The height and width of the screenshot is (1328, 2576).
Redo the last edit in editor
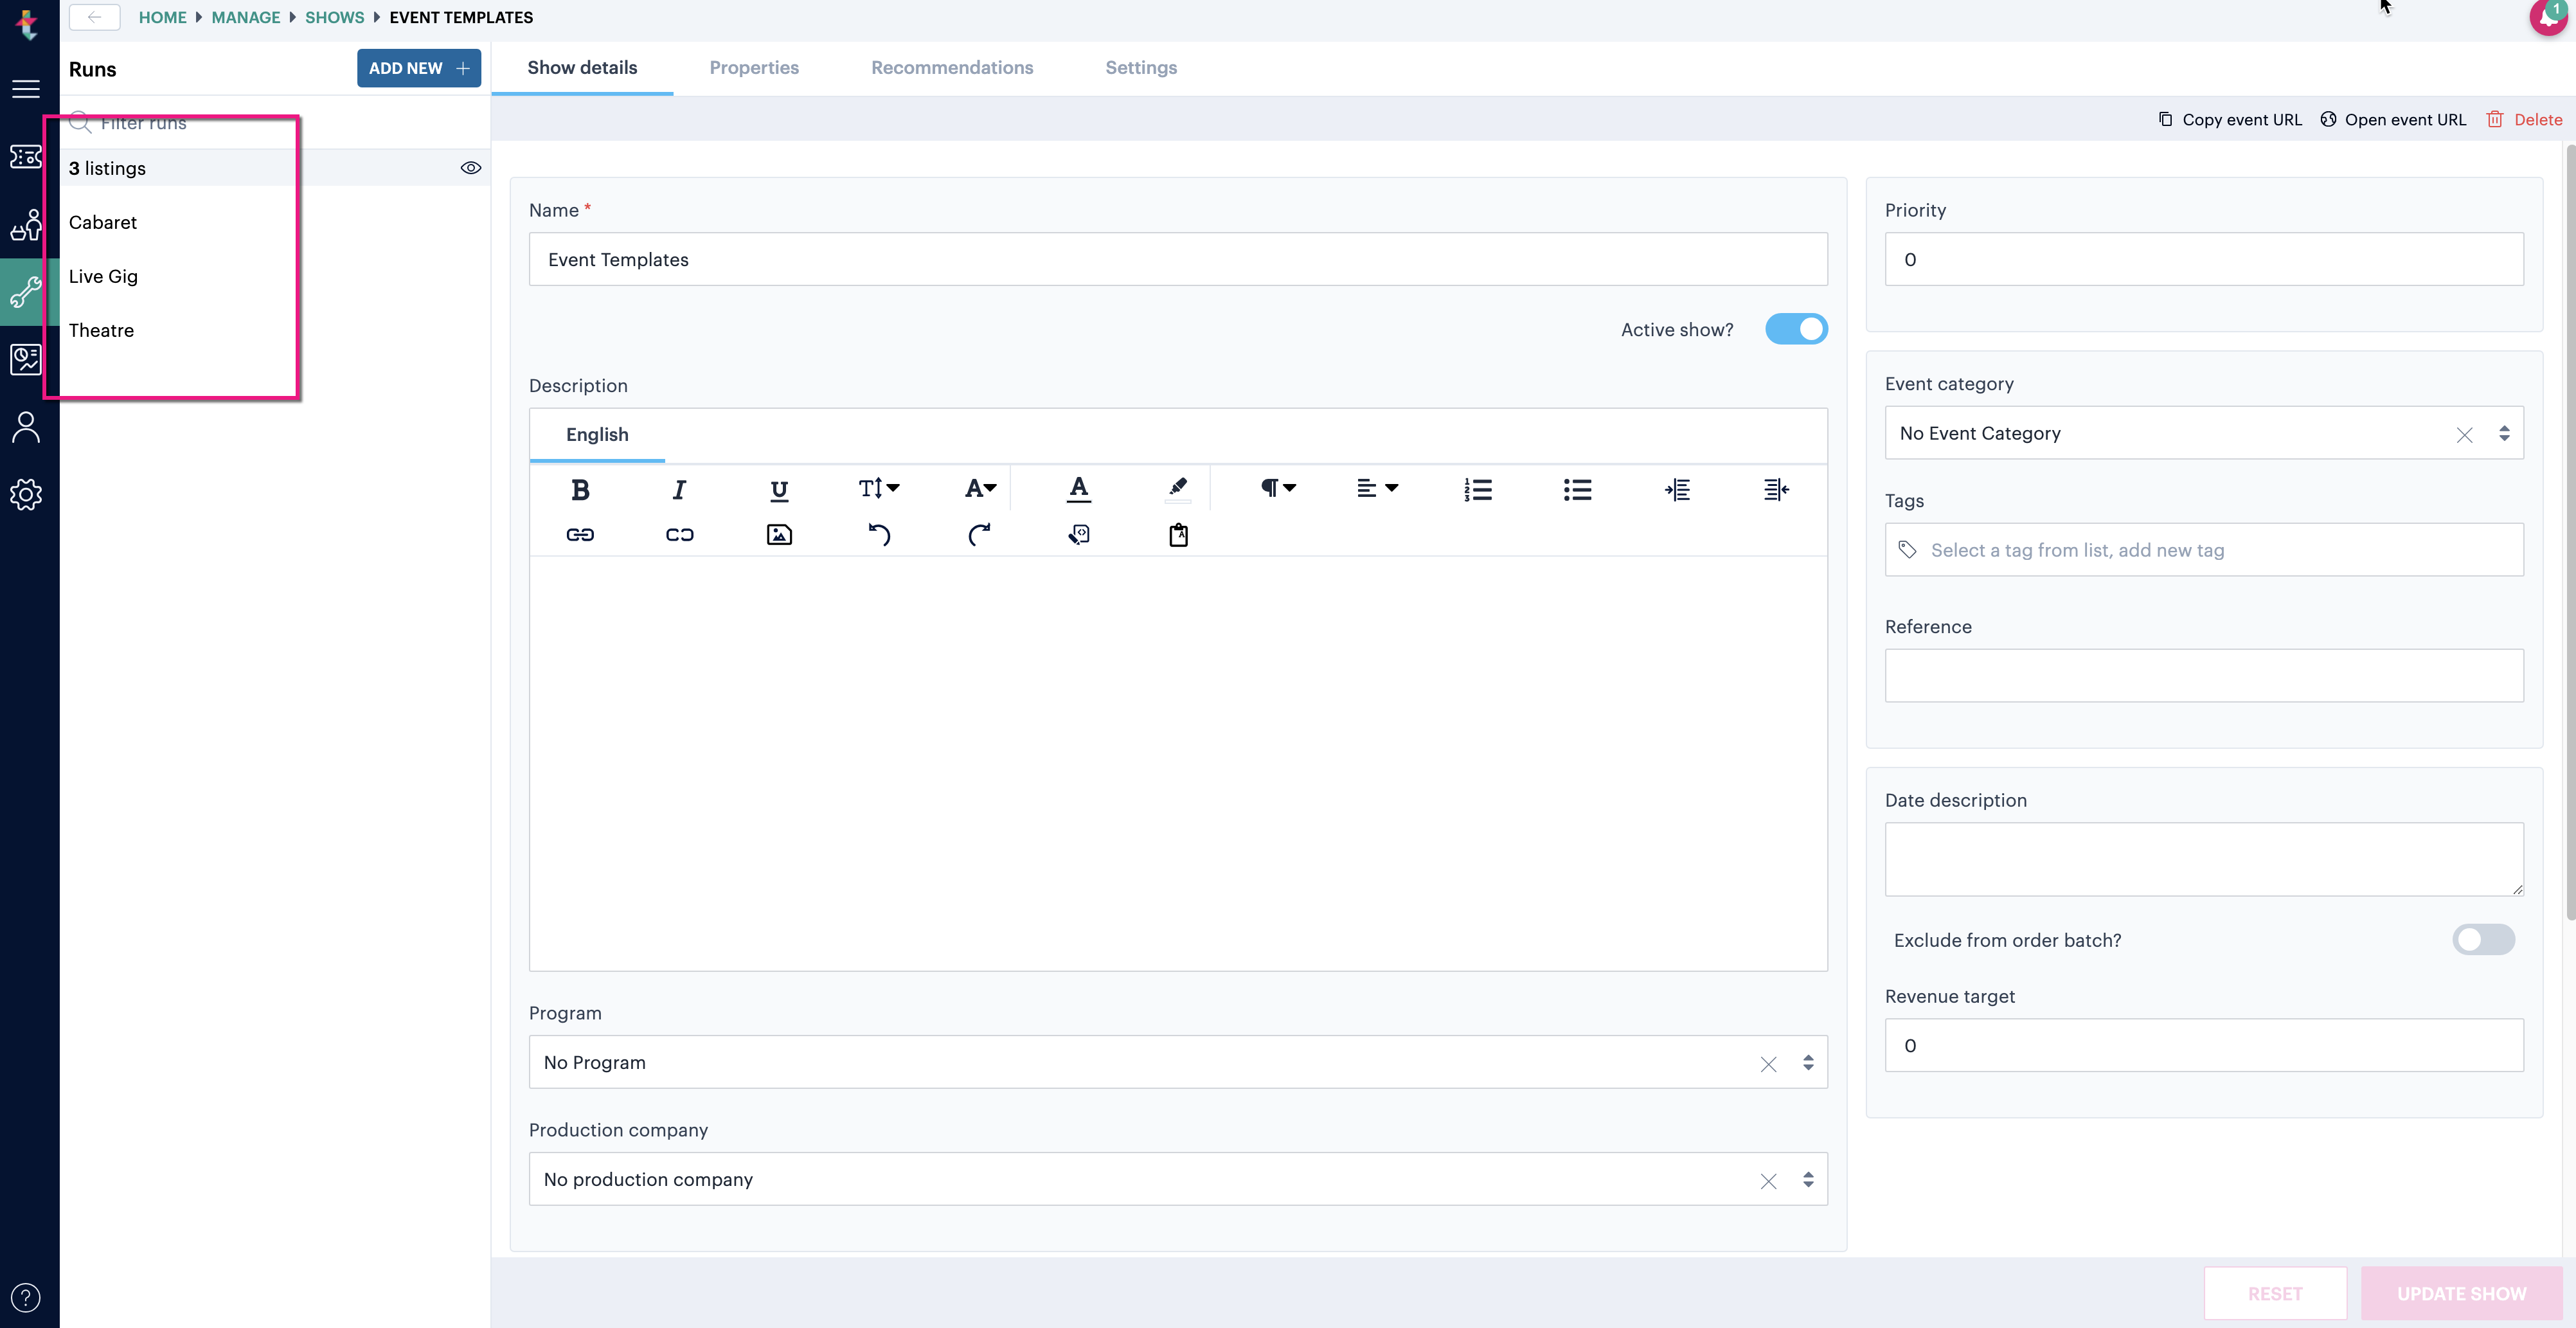(x=979, y=535)
